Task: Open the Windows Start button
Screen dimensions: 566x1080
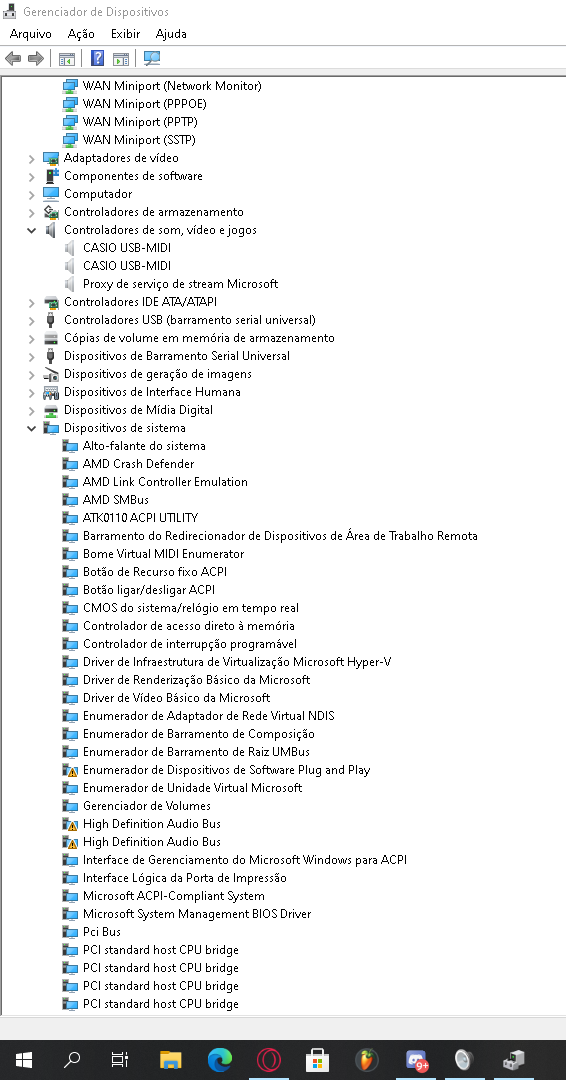Action: (x=23, y=1059)
